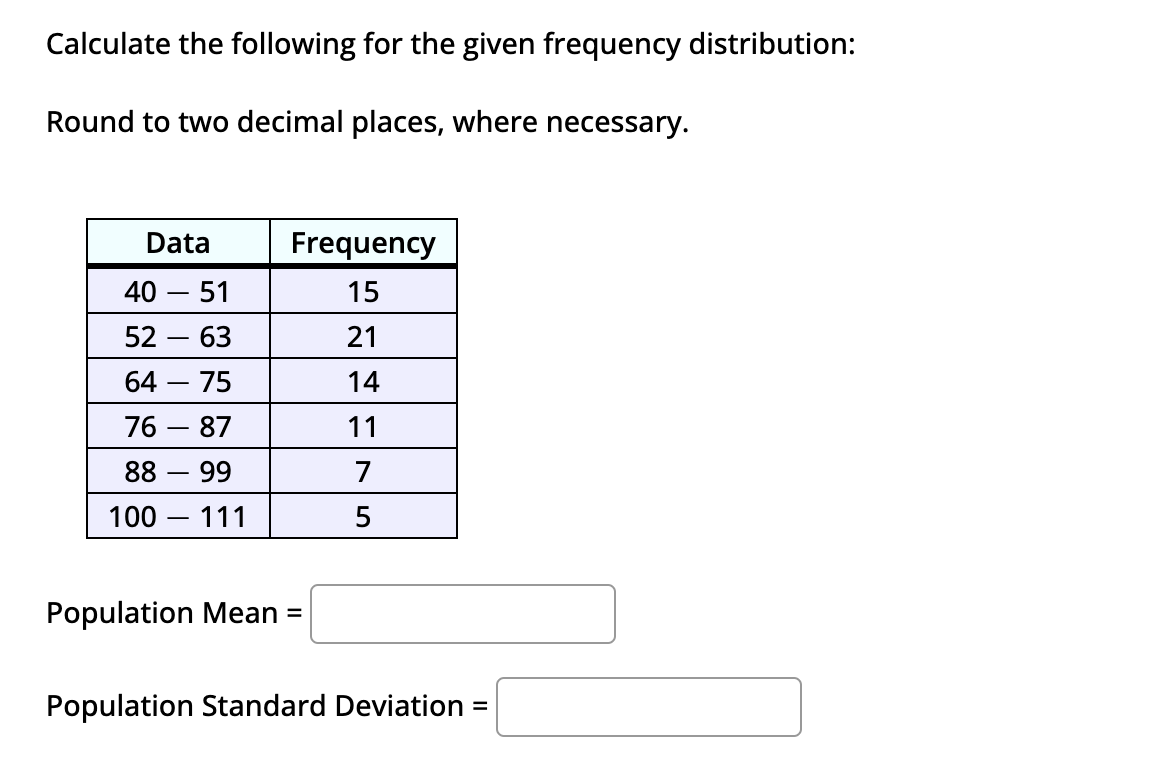1150x778 pixels.
Task: Click the 100 – 111 table cell
Action: [x=178, y=516]
